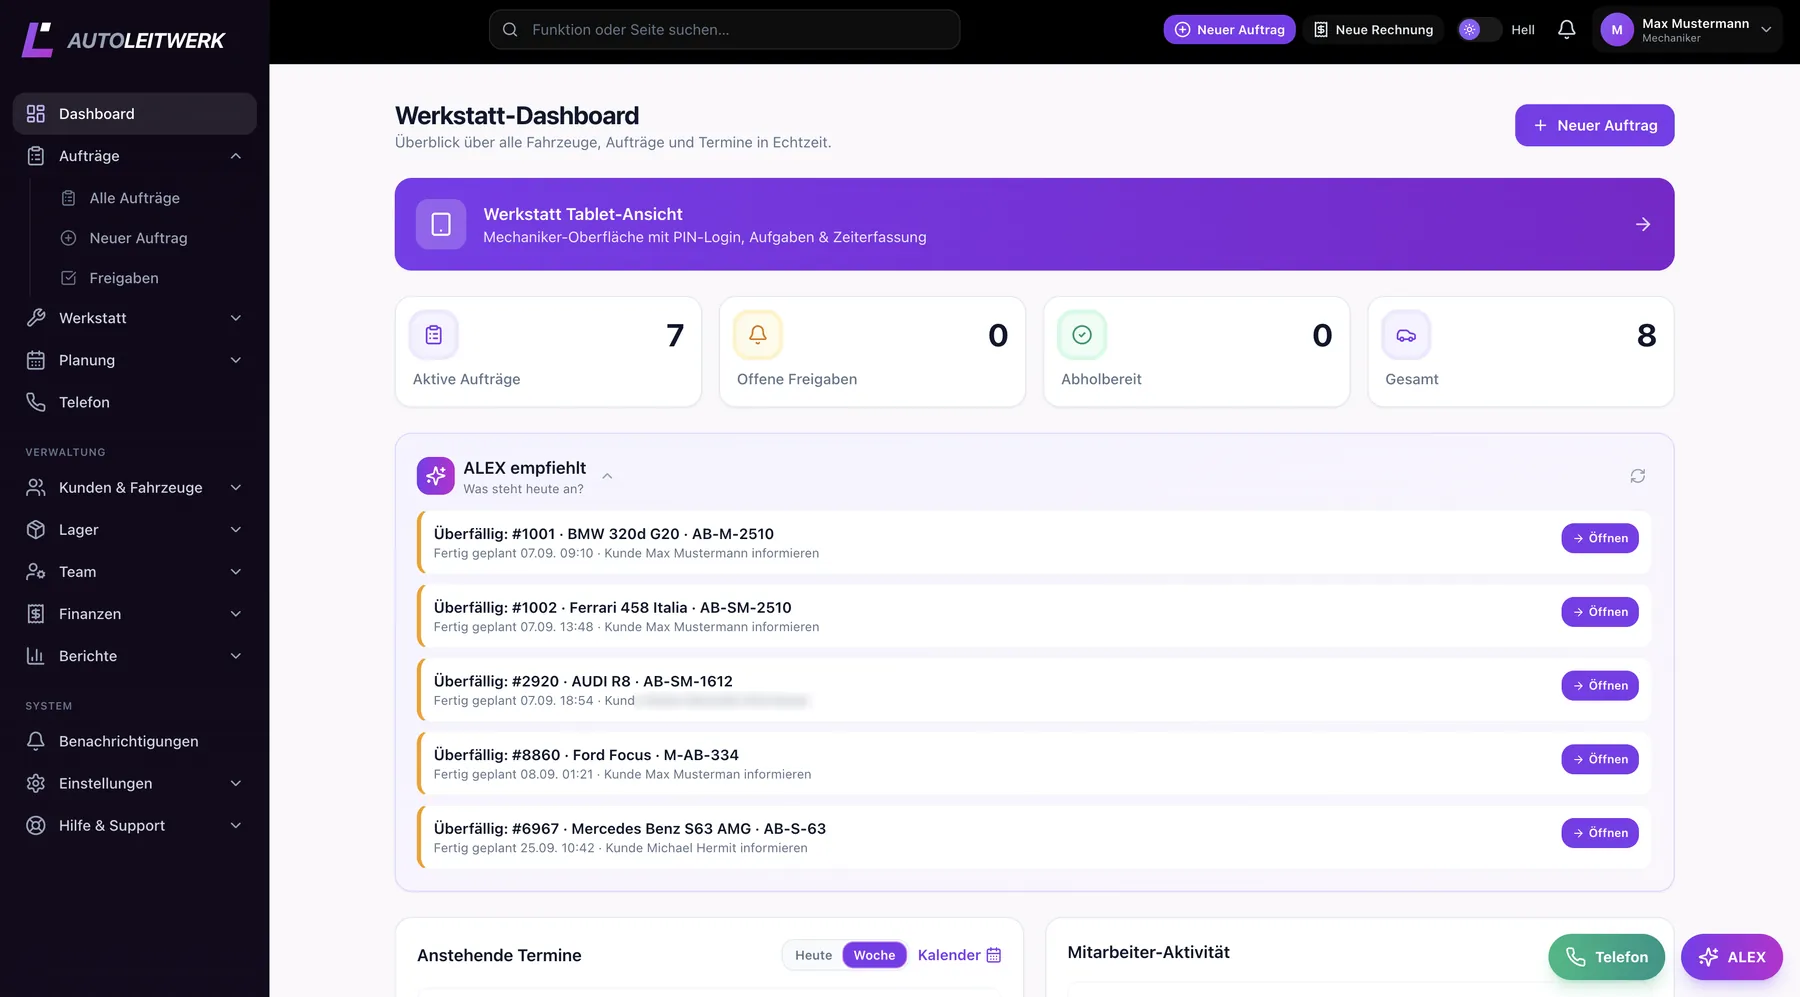
Task: Click the AUTOLEITWERK logo
Action: [124, 40]
